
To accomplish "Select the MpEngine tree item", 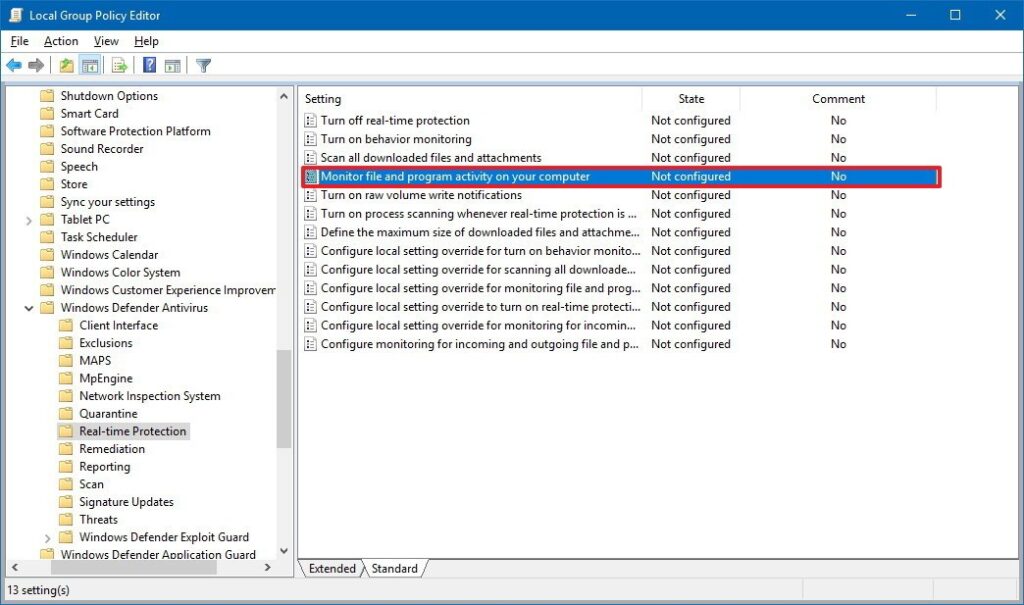I will point(106,378).
